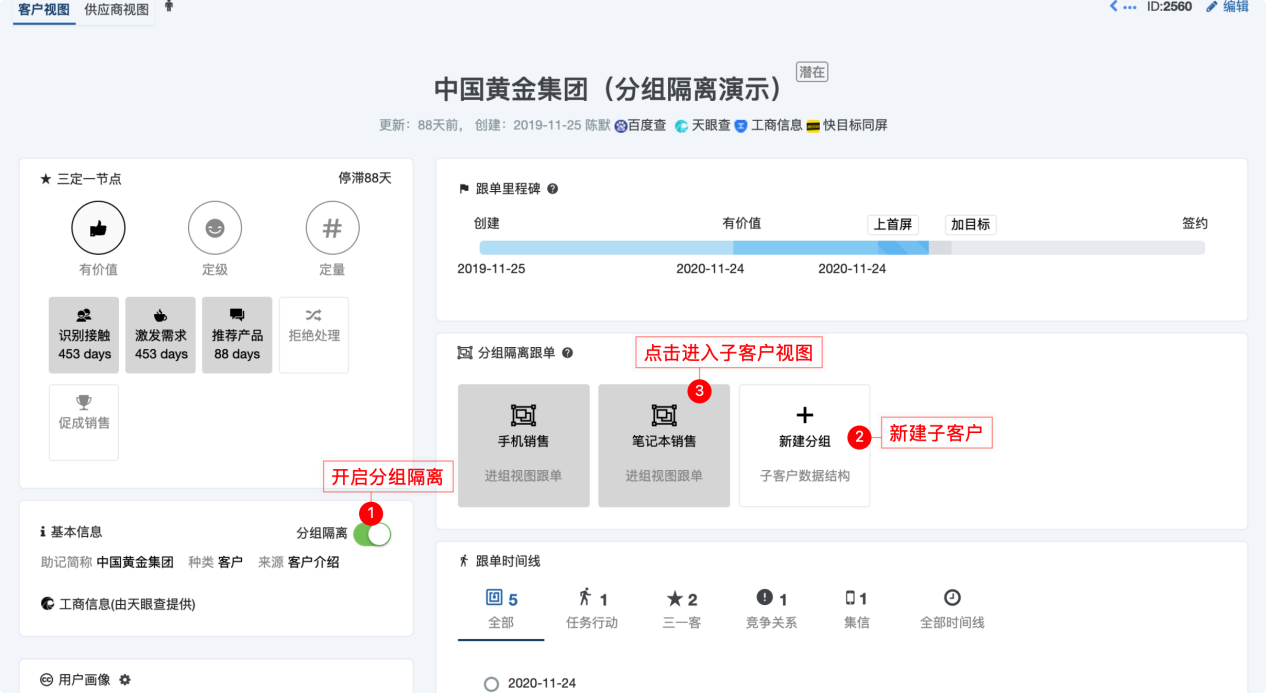Click the help icon beside 分组隔离跟单
This screenshot has height=693, width=1266.
coord(568,353)
